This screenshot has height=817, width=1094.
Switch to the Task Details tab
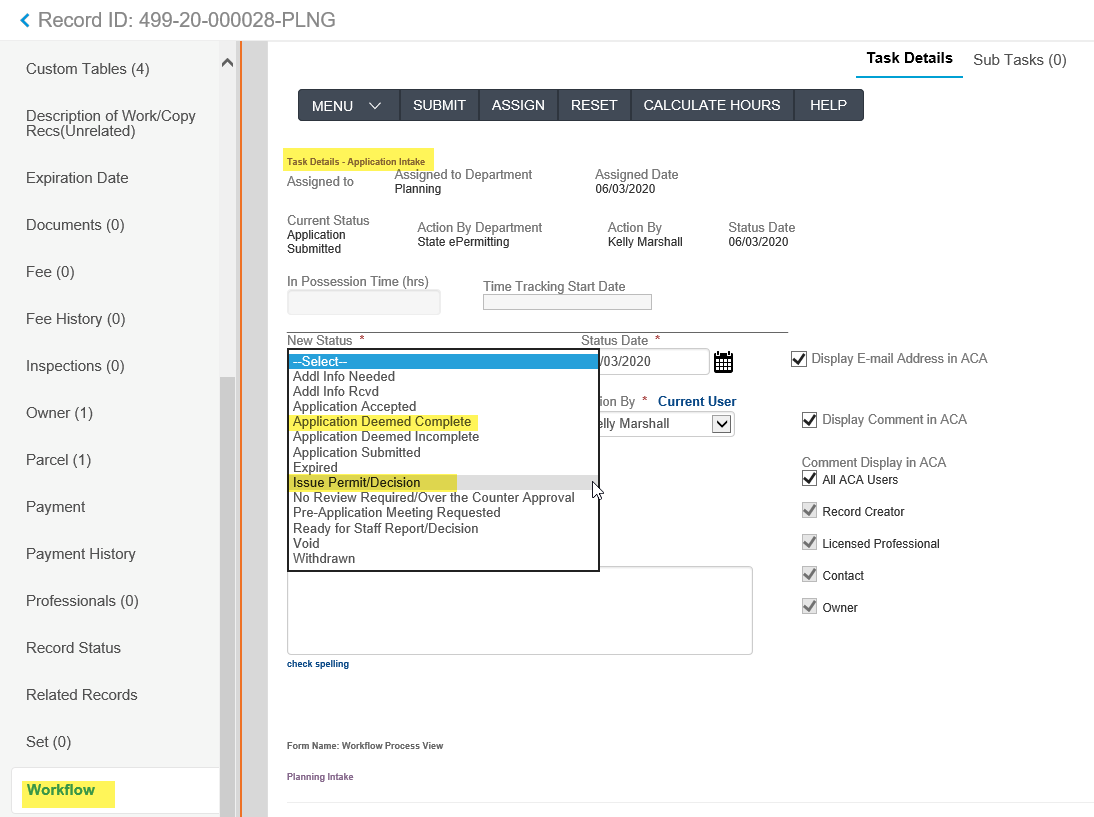pos(909,59)
